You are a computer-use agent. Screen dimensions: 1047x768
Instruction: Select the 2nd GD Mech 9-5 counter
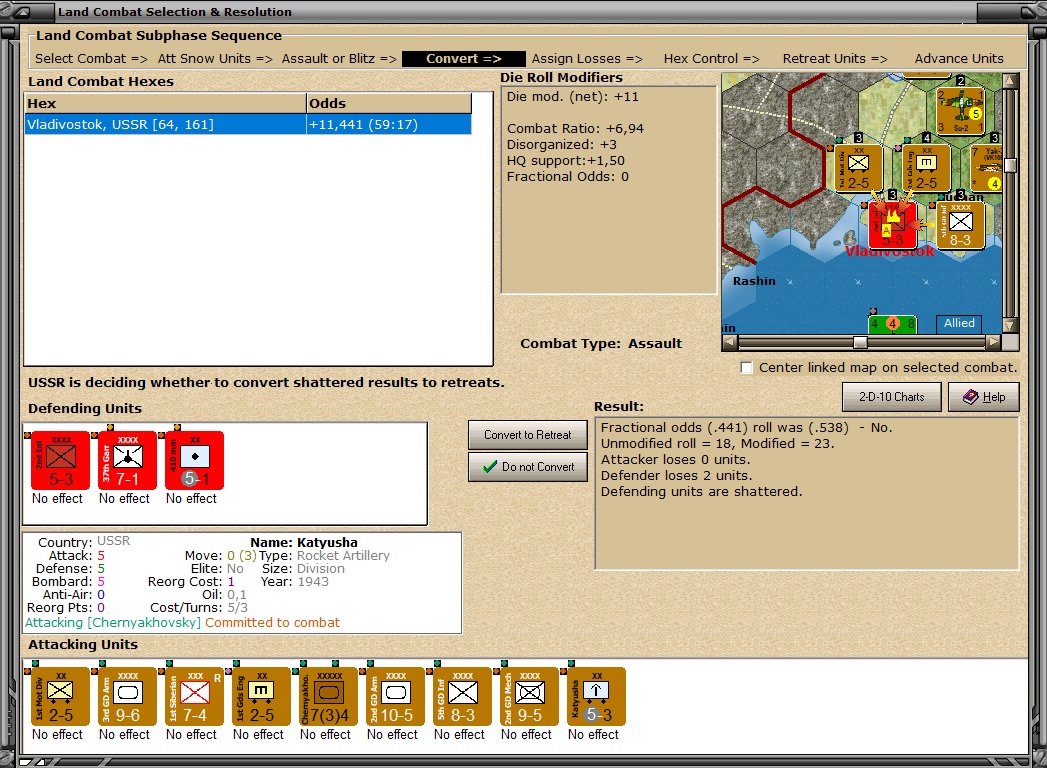[526, 697]
